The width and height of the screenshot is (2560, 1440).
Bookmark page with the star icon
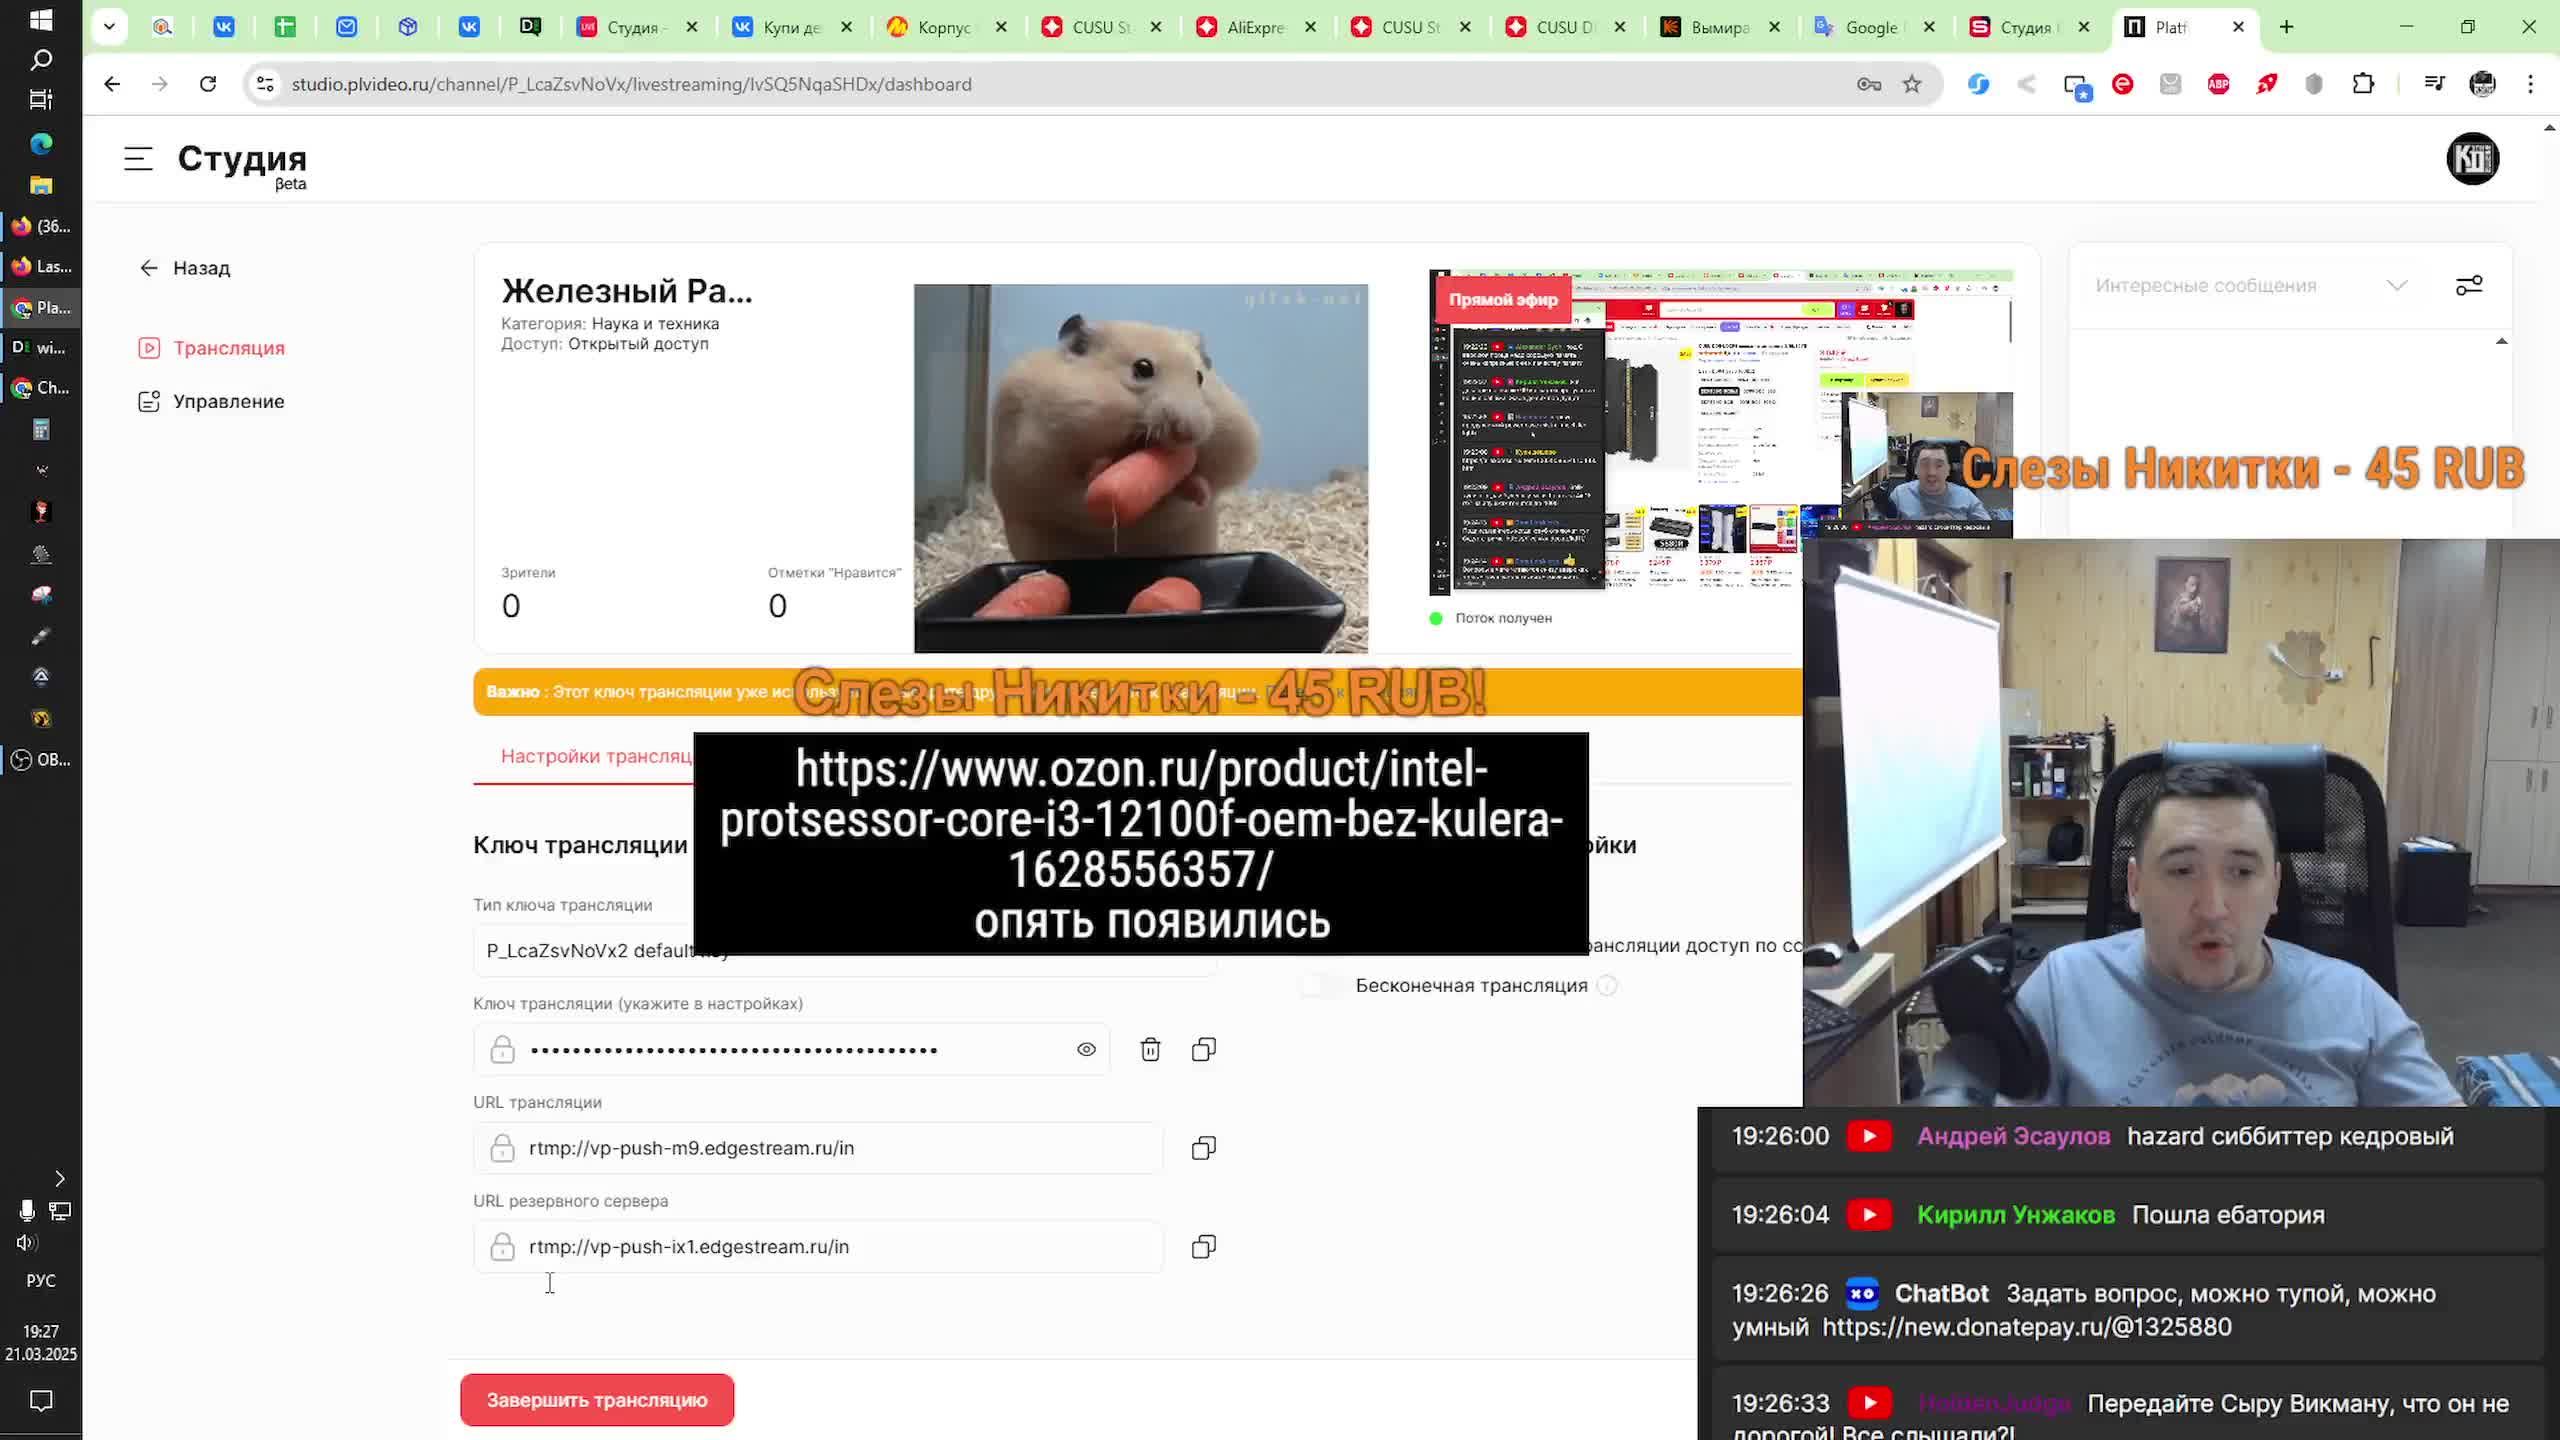click(x=1912, y=84)
